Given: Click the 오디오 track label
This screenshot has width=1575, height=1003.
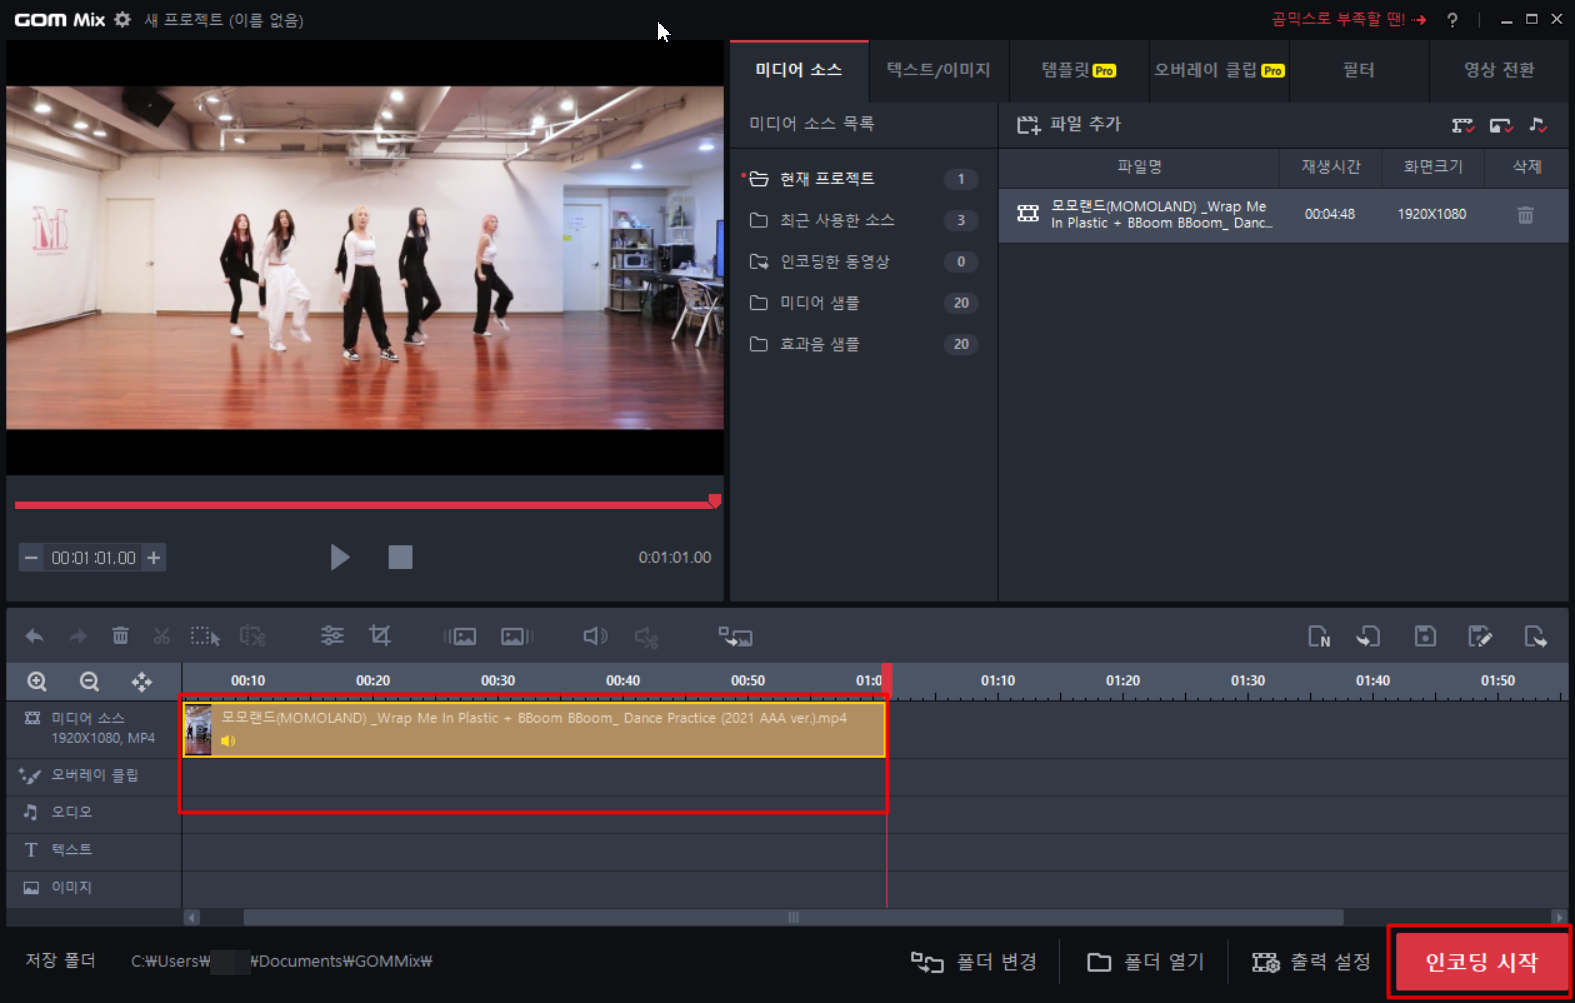Looking at the screenshot, I should pyautogui.click(x=71, y=812).
